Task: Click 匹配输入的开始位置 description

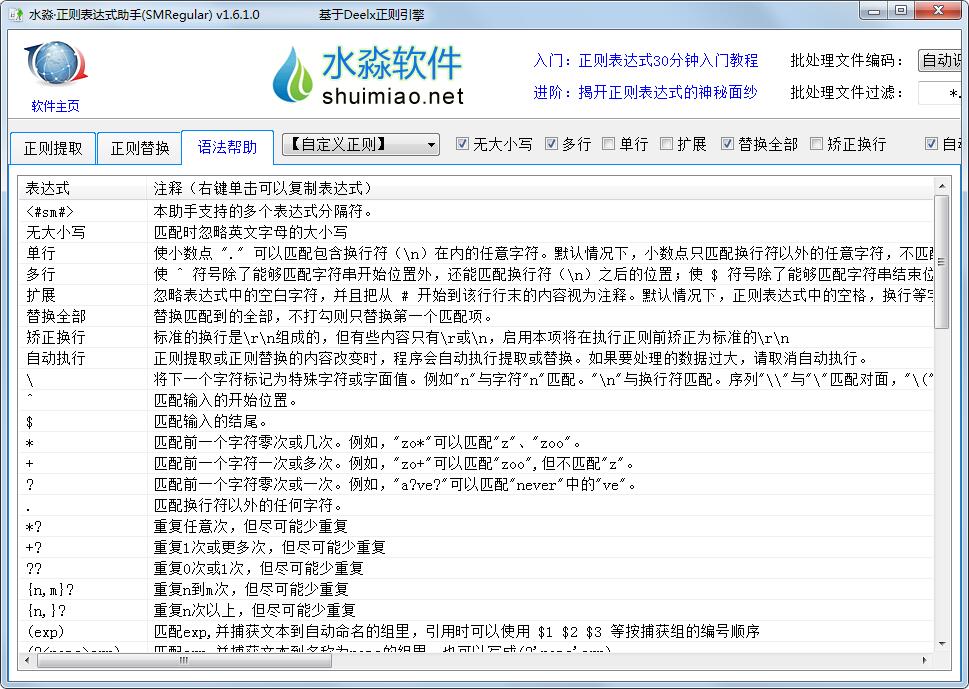Action: 226,401
